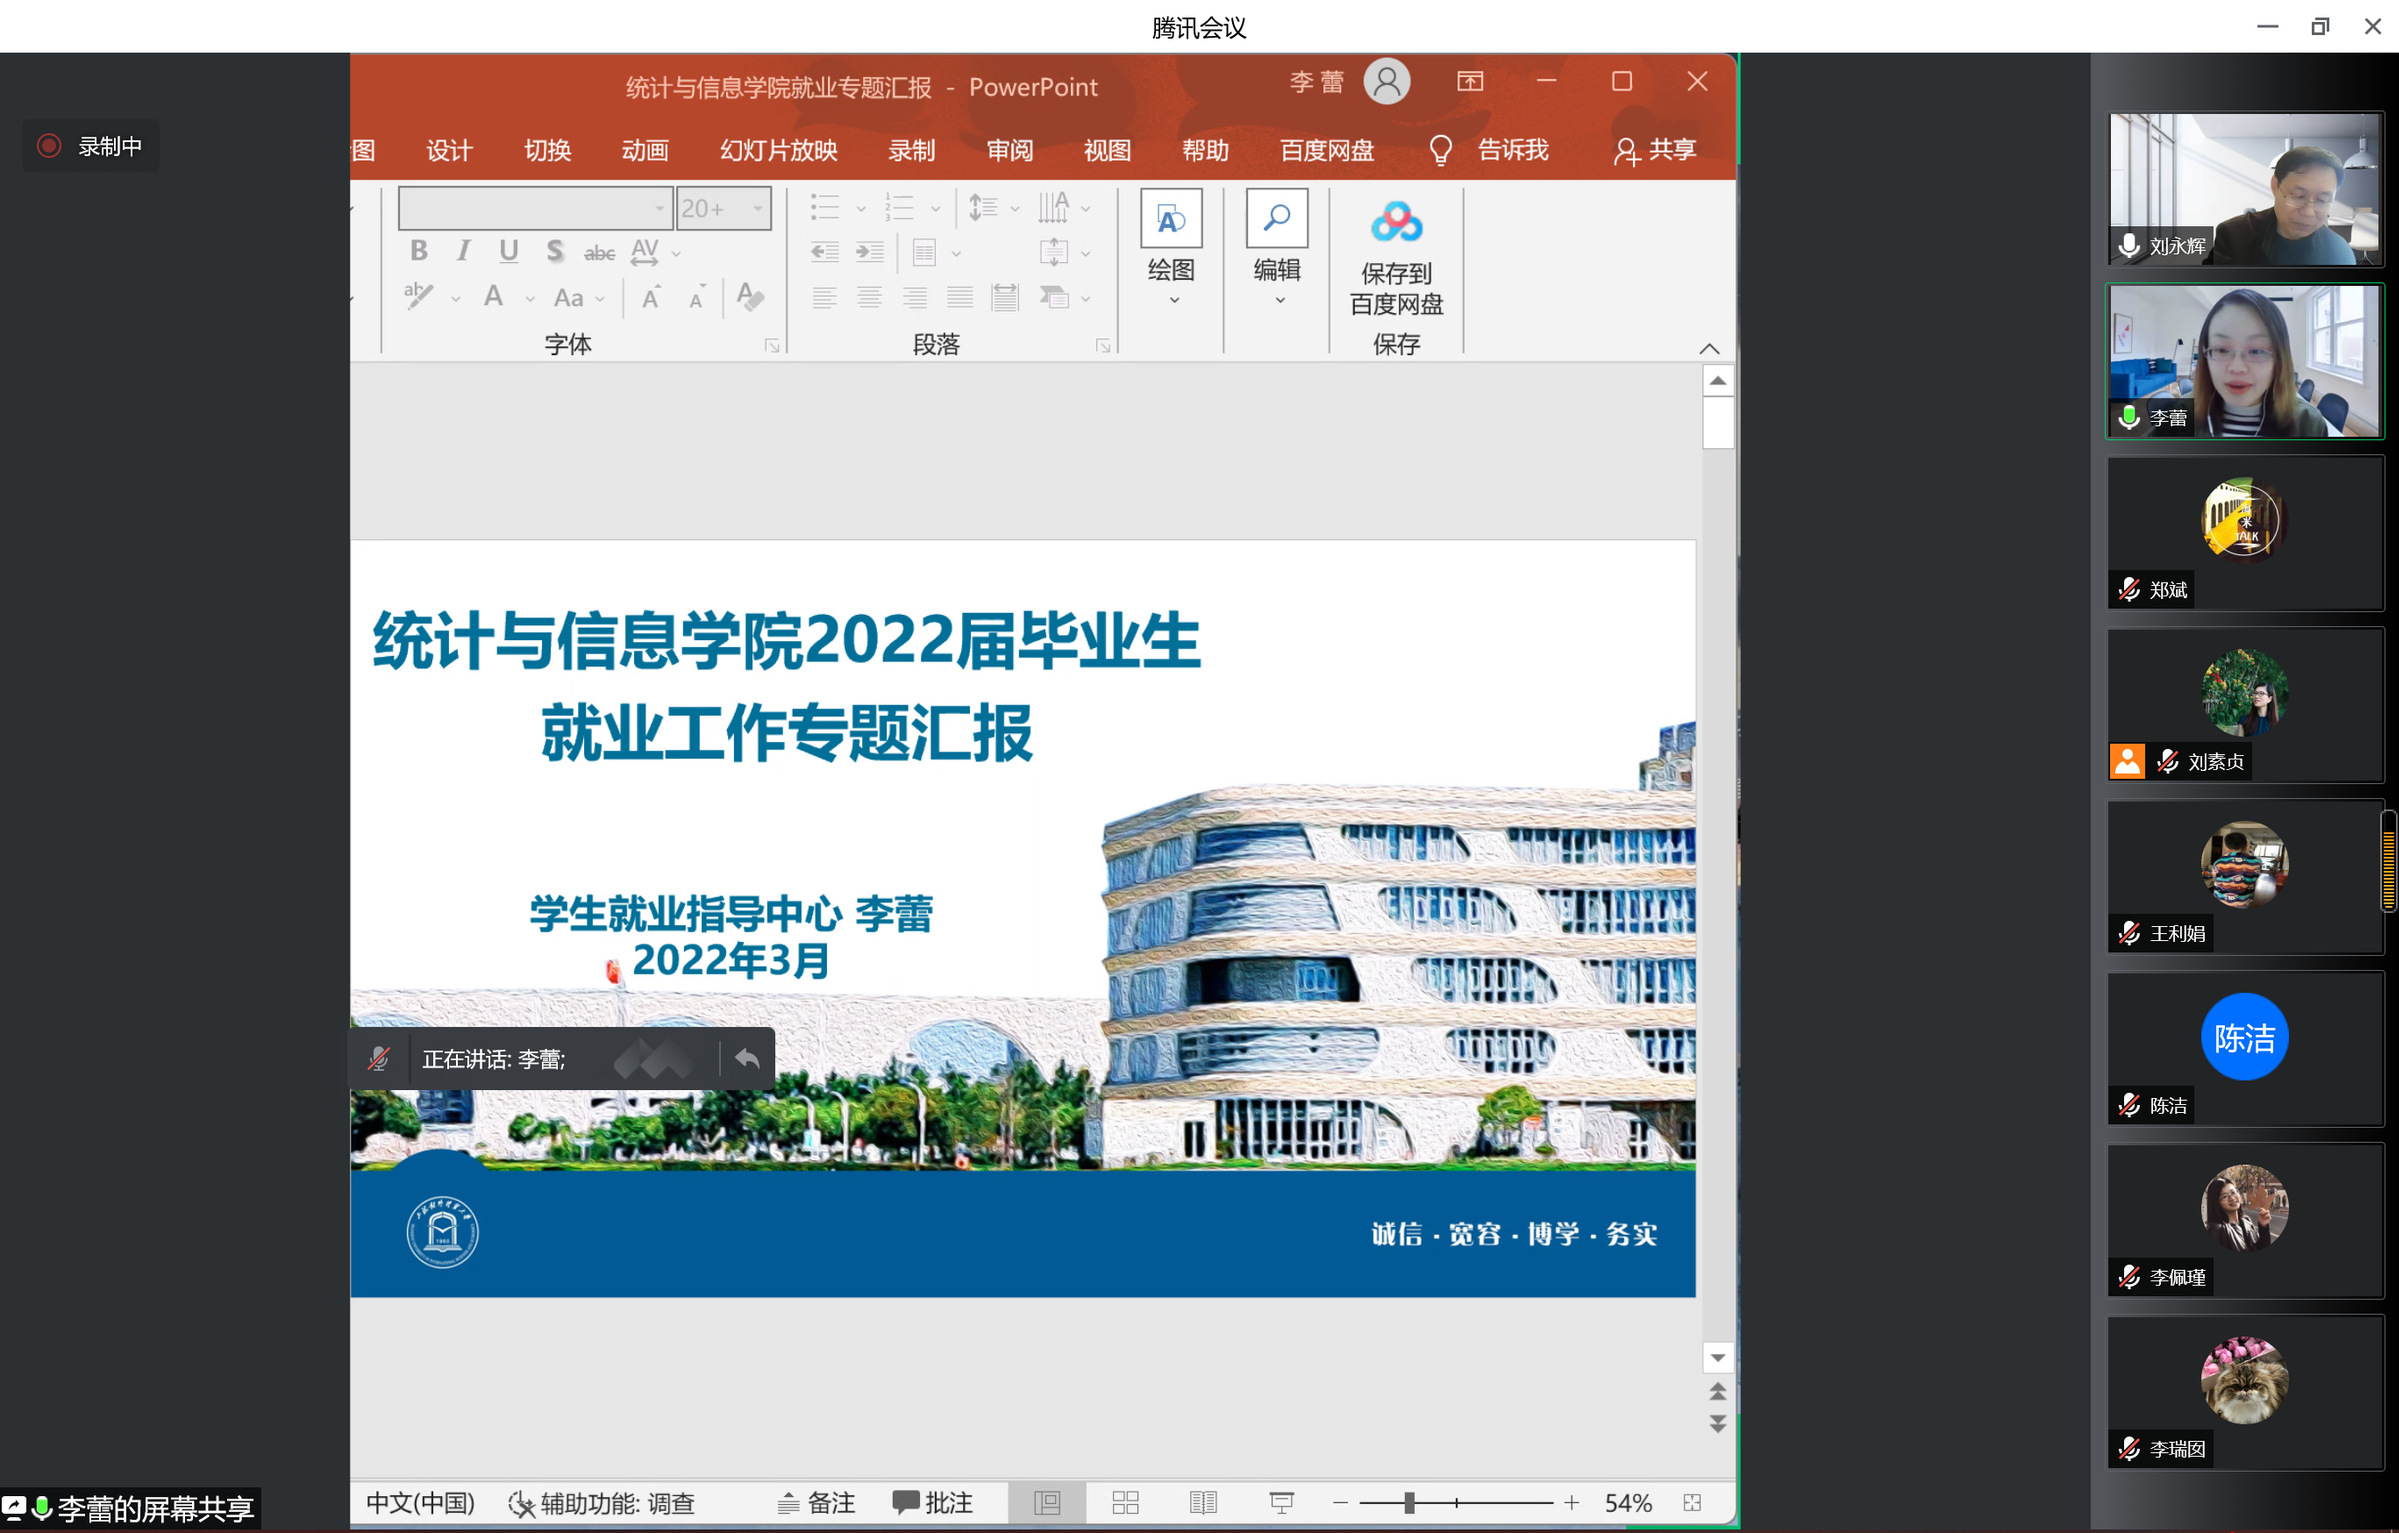Image resolution: width=2399 pixels, height=1533 pixels.
Task: Open the 幻灯片放映 ribbon tab
Action: (x=778, y=151)
